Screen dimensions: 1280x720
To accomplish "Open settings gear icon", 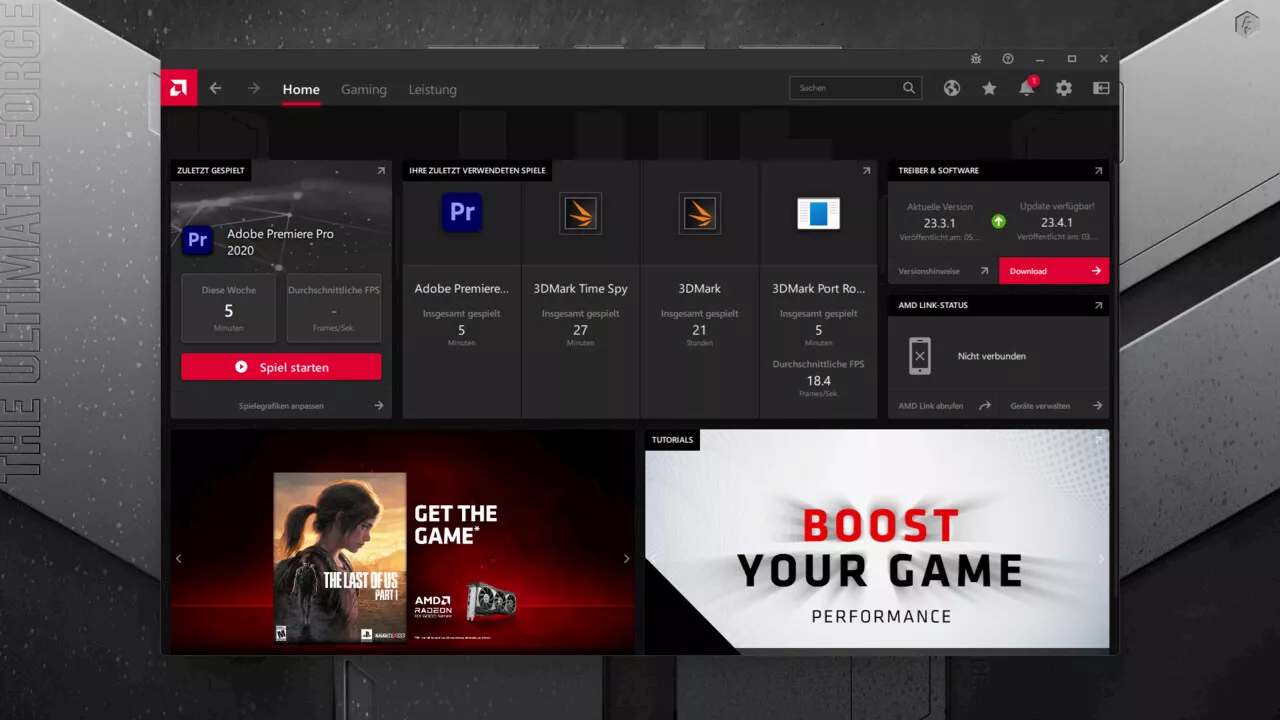I will (1064, 88).
